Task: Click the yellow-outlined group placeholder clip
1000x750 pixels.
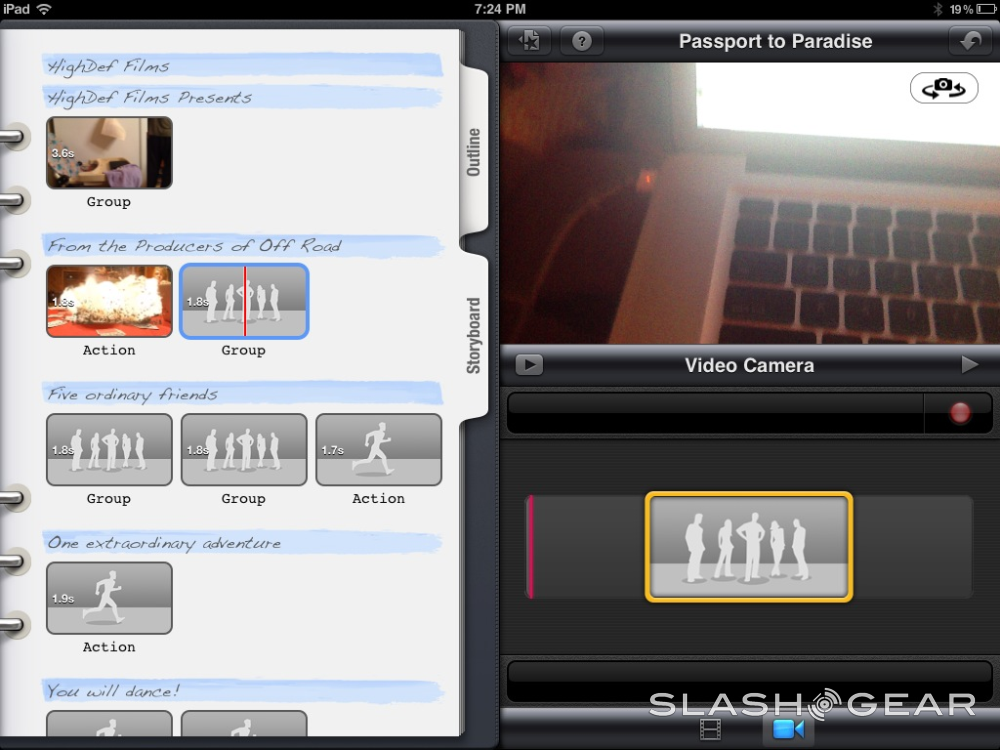Action: [749, 547]
